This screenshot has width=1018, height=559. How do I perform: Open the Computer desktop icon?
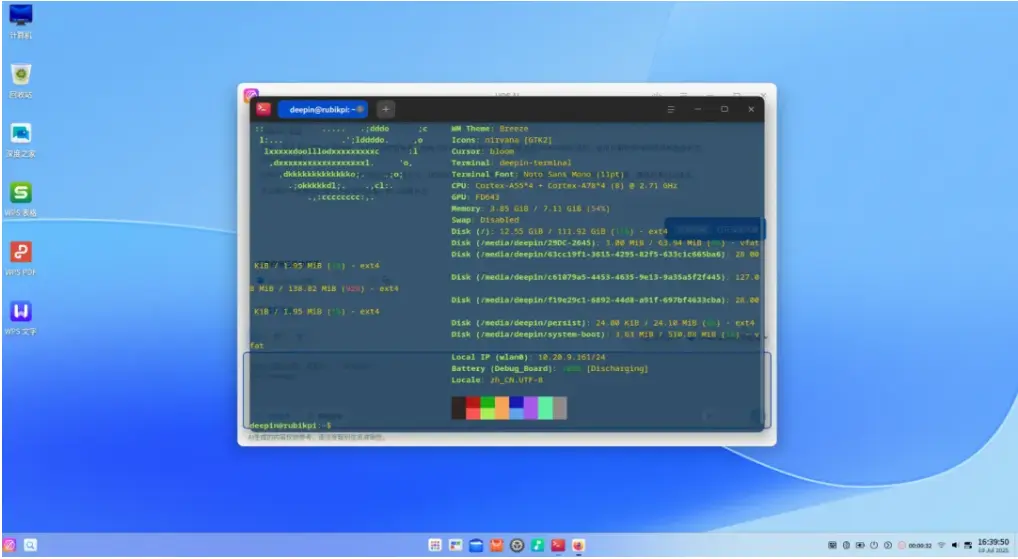pyautogui.click(x=21, y=21)
